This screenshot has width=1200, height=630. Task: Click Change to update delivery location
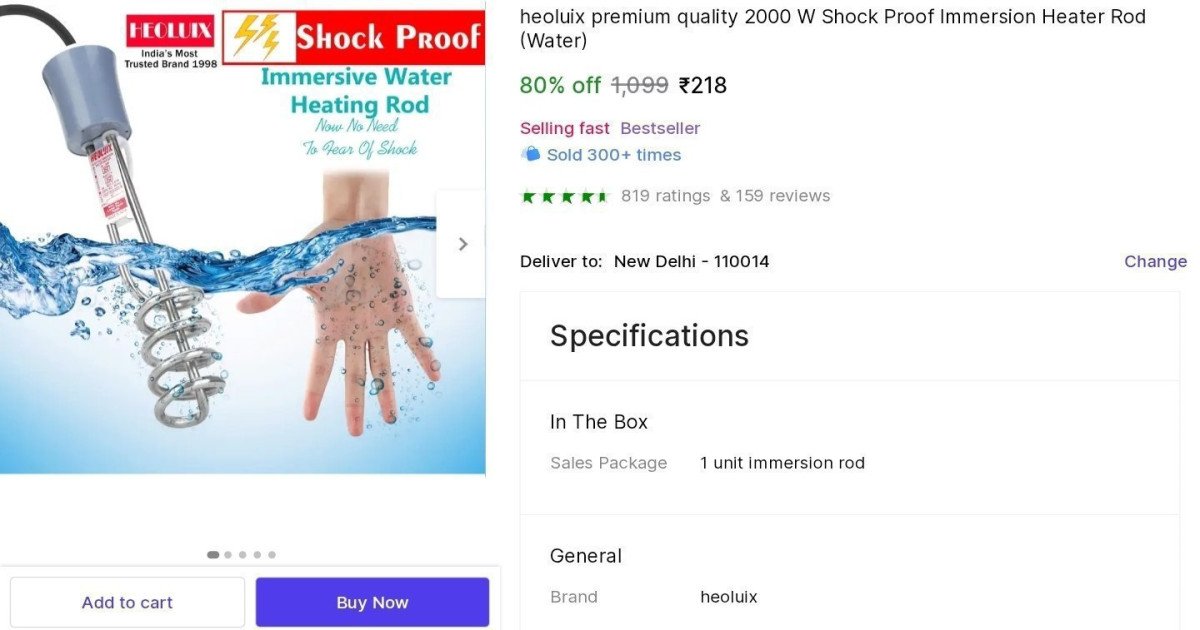tap(1155, 261)
